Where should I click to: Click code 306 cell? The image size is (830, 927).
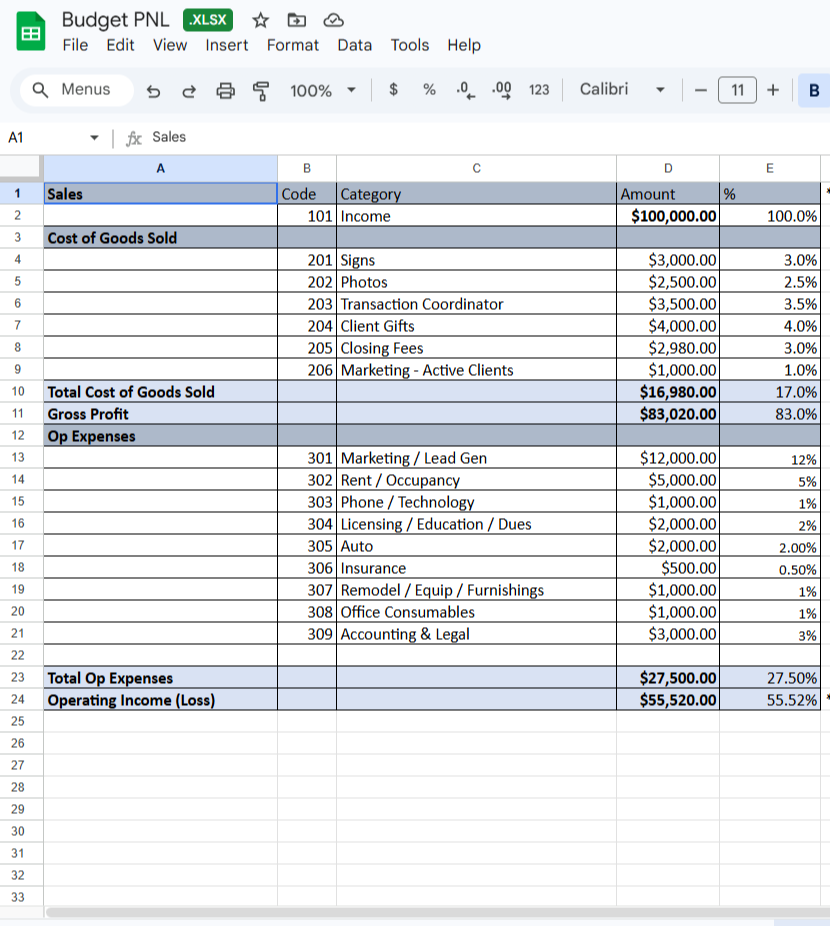pyautogui.click(x=307, y=568)
